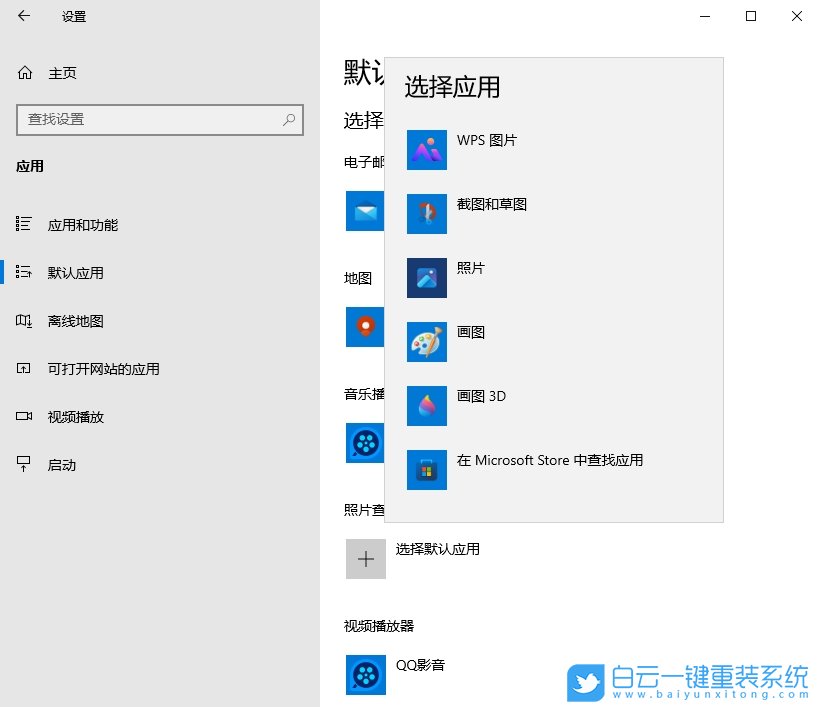Click the Maps app icon under 地图
The height and width of the screenshot is (707, 820).
tap(365, 327)
